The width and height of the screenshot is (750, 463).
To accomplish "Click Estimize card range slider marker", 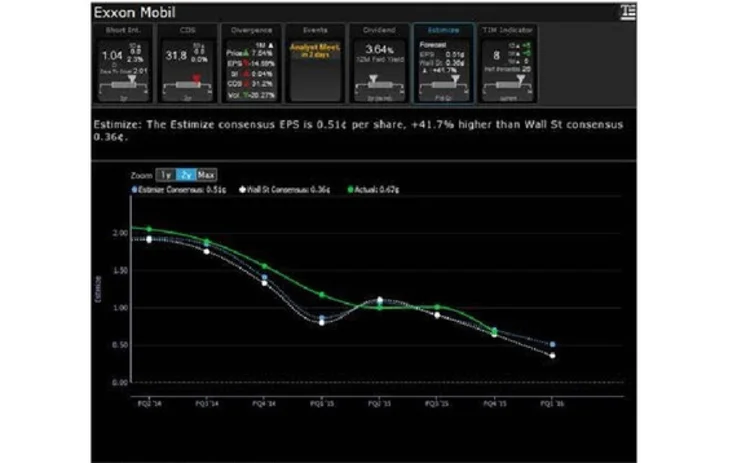I will pos(455,78).
